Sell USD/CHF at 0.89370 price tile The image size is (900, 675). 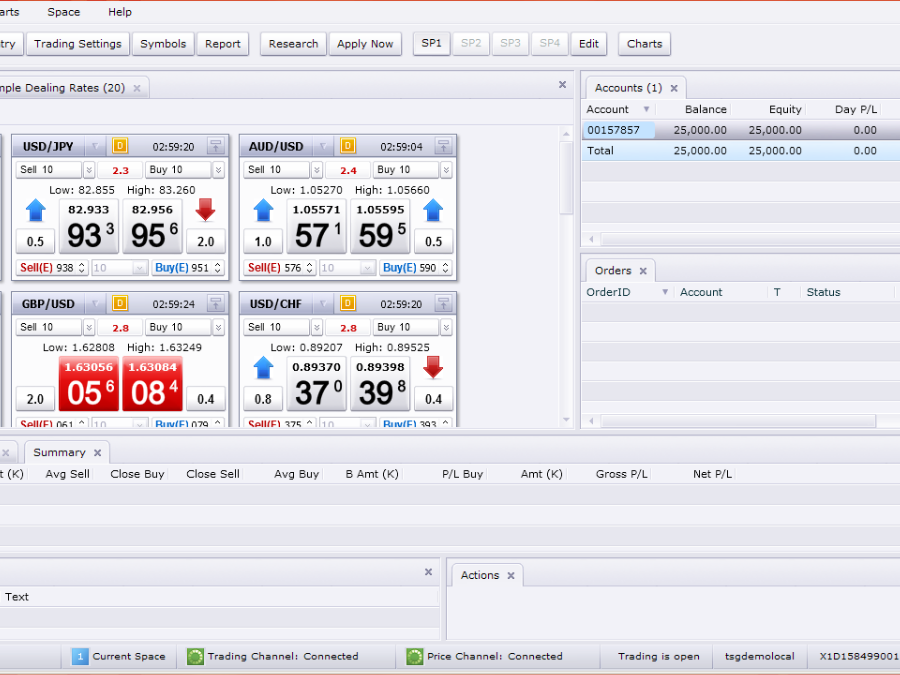[317, 383]
